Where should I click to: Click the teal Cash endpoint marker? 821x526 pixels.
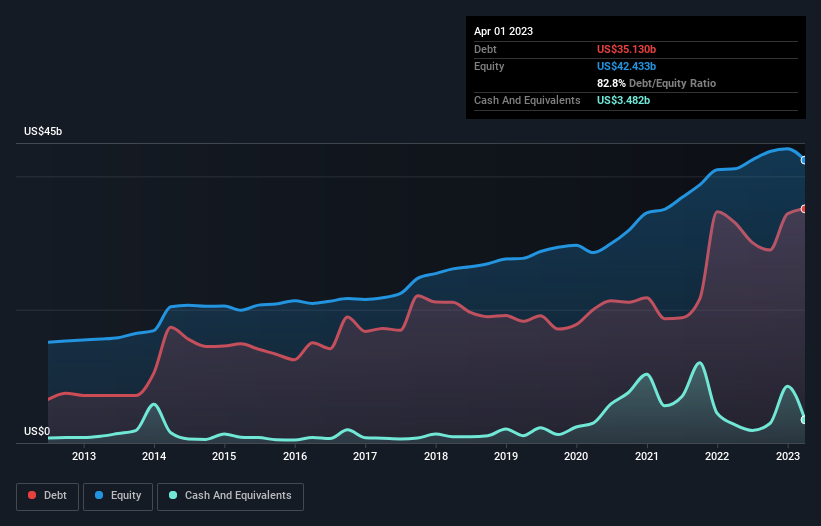804,420
